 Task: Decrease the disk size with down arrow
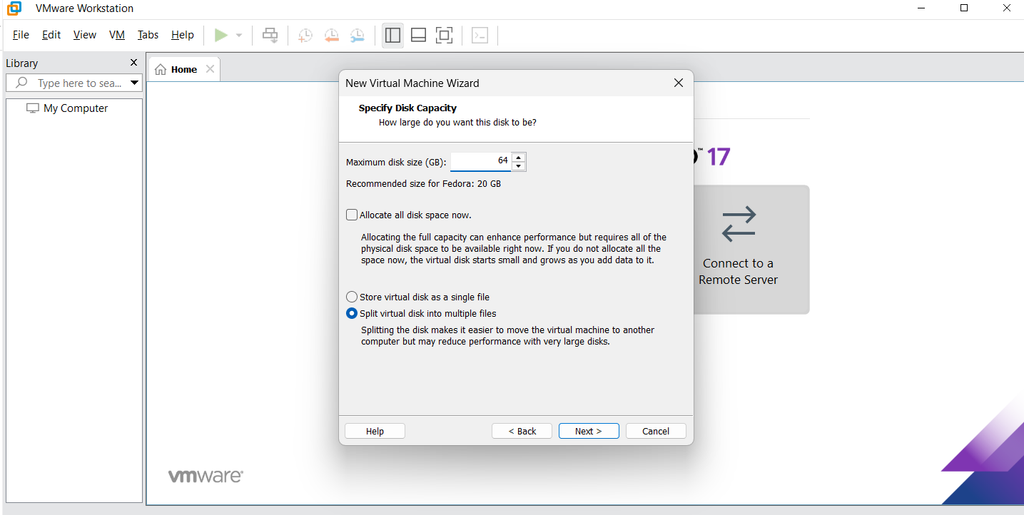click(x=519, y=166)
